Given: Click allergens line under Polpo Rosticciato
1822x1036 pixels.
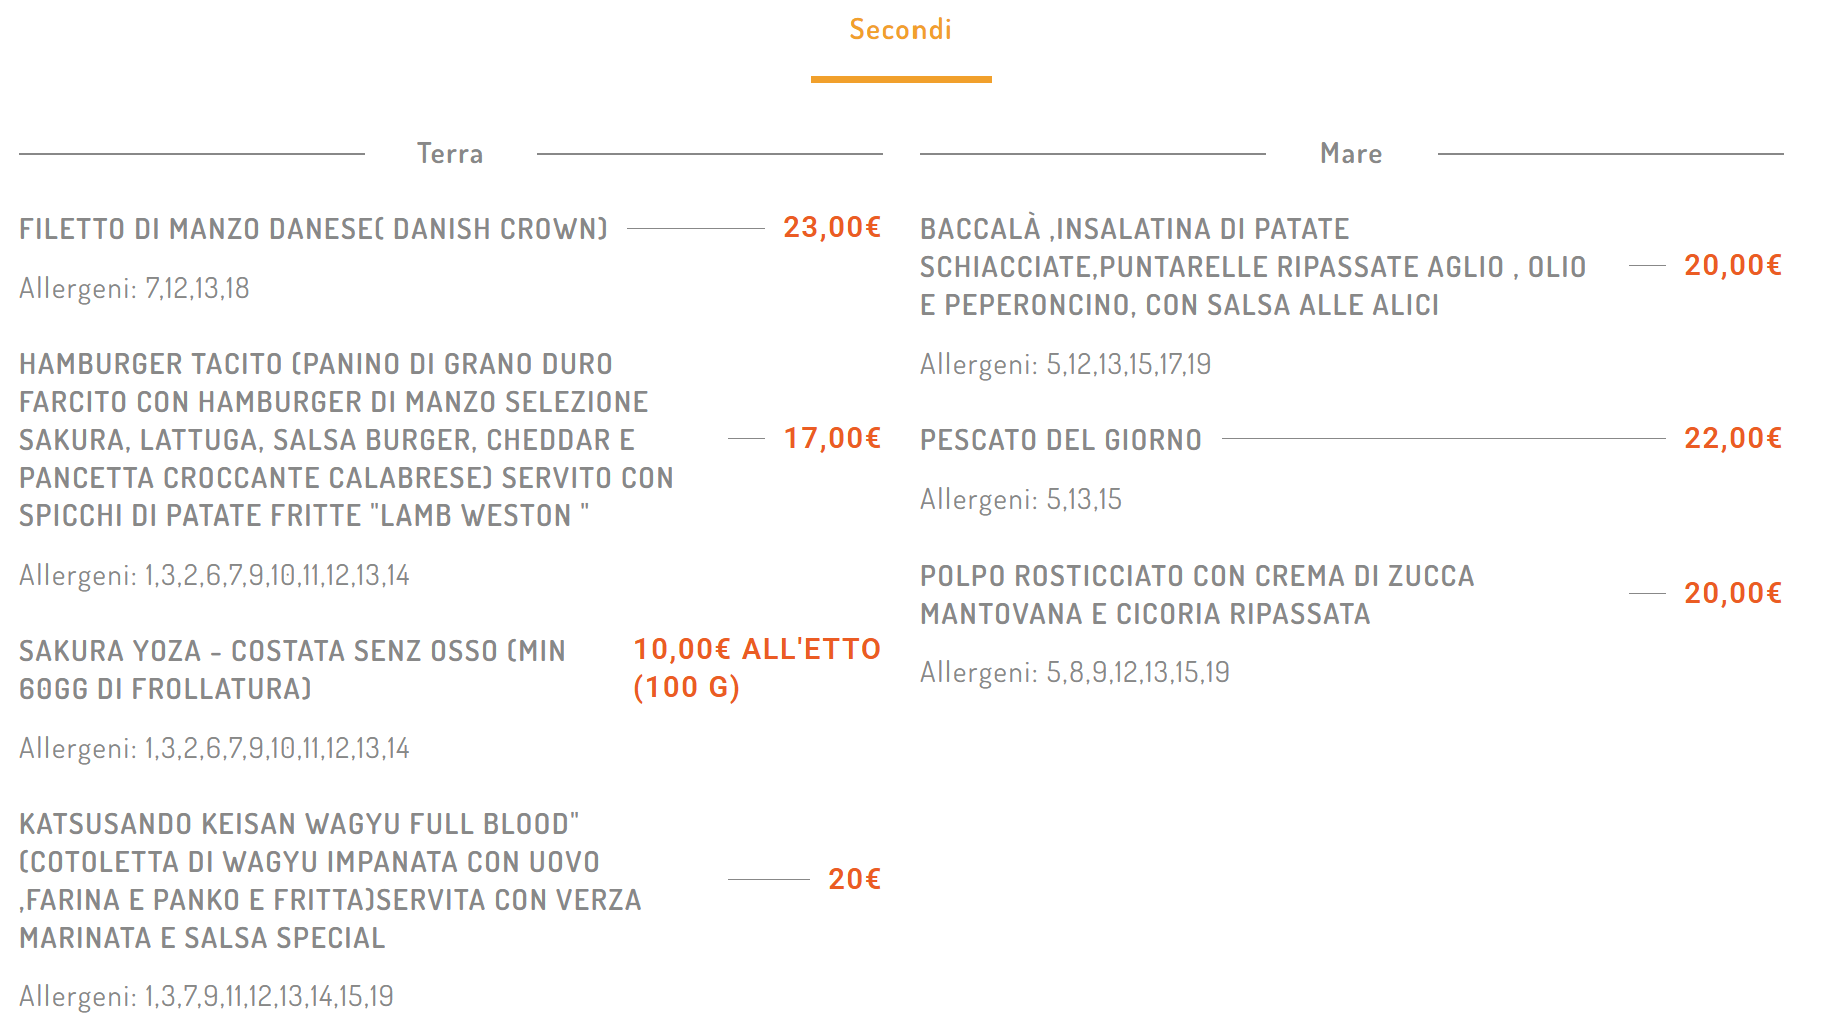Looking at the screenshot, I should (x=1074, y=672).
